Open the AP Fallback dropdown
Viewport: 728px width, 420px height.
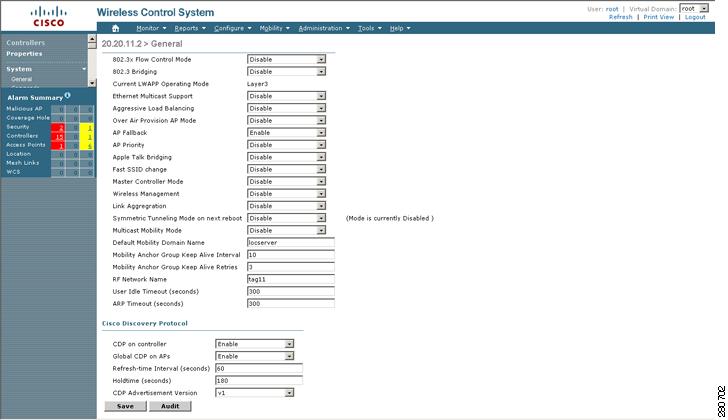pos(286,133)
